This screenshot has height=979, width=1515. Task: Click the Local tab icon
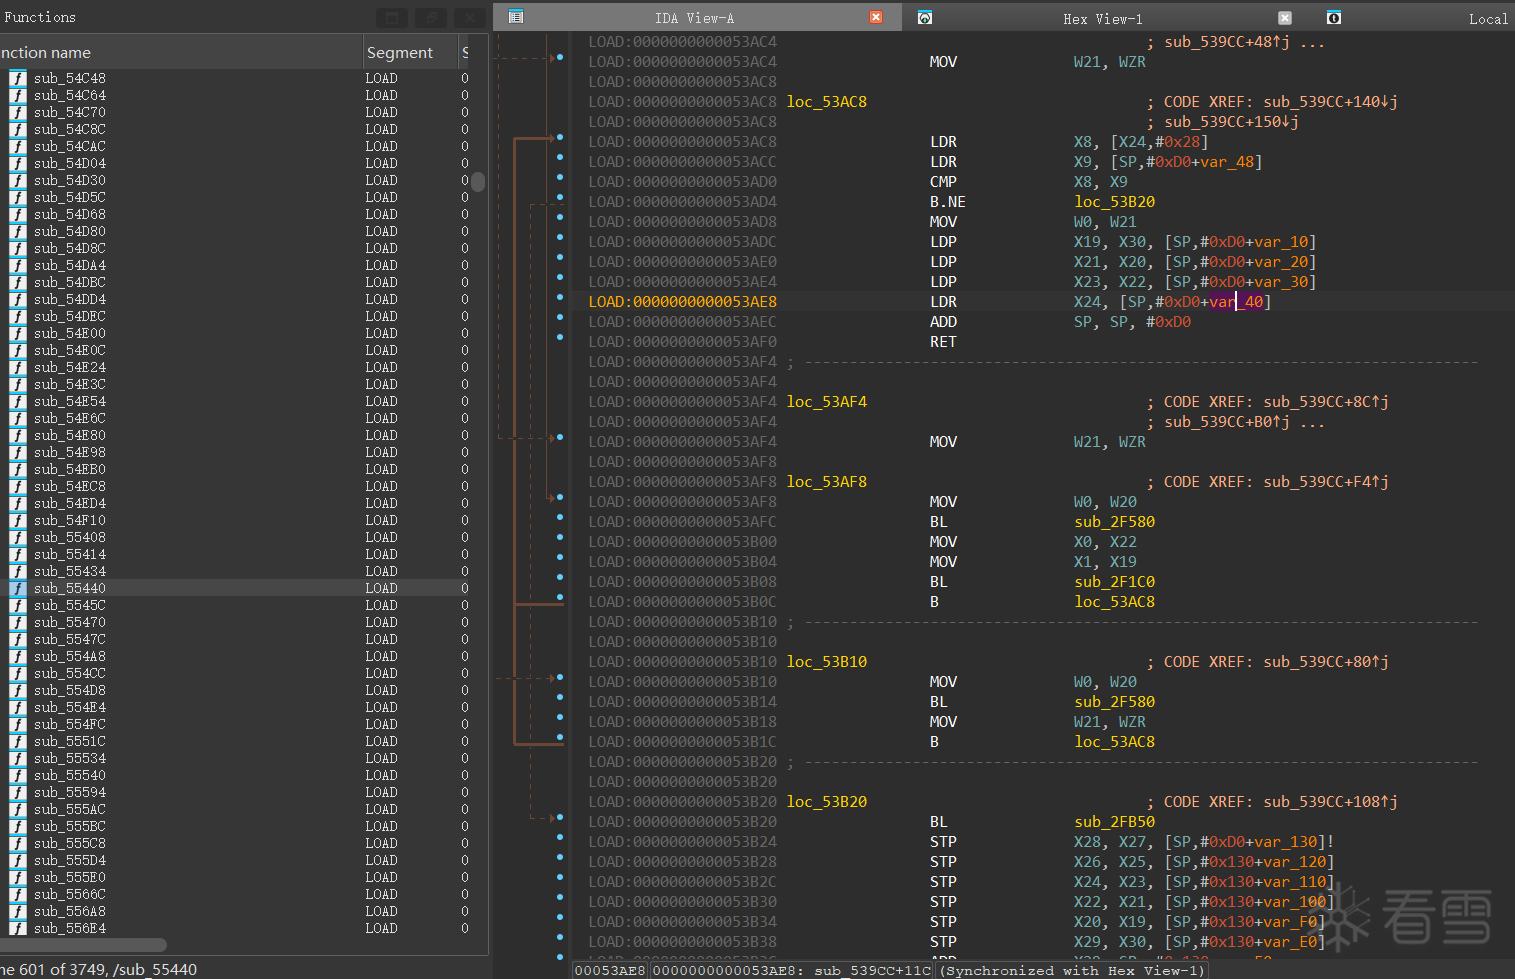1333,18
